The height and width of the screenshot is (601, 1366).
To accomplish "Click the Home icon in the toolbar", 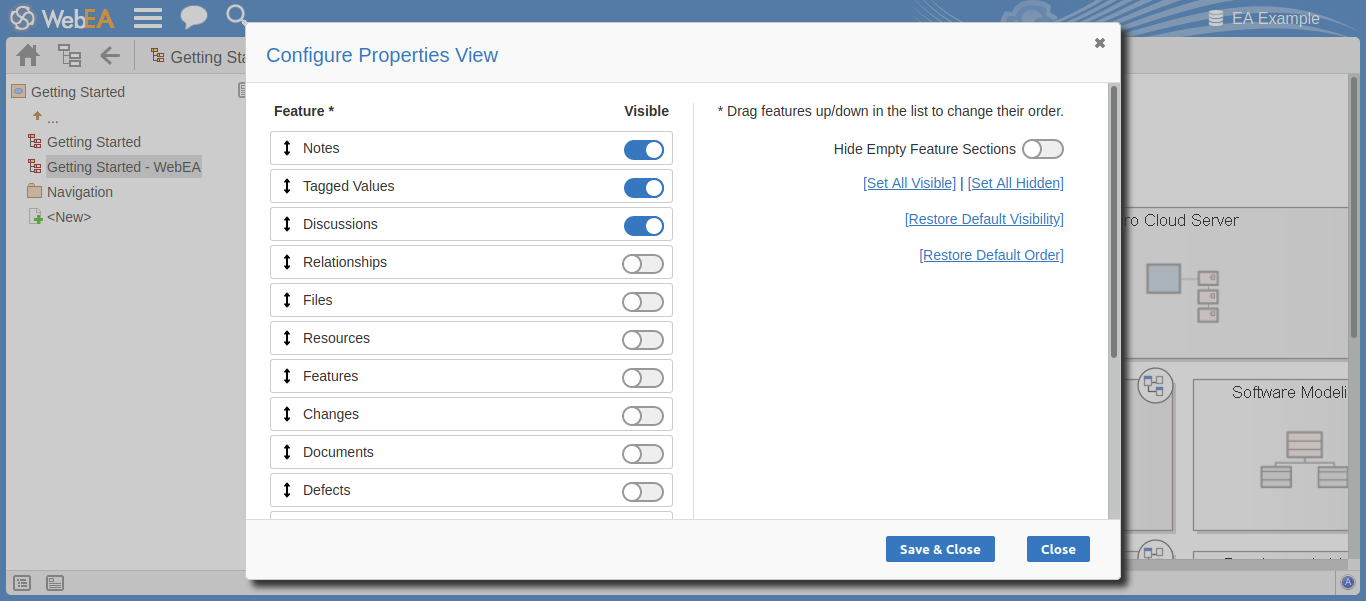I will pos(27,55).
